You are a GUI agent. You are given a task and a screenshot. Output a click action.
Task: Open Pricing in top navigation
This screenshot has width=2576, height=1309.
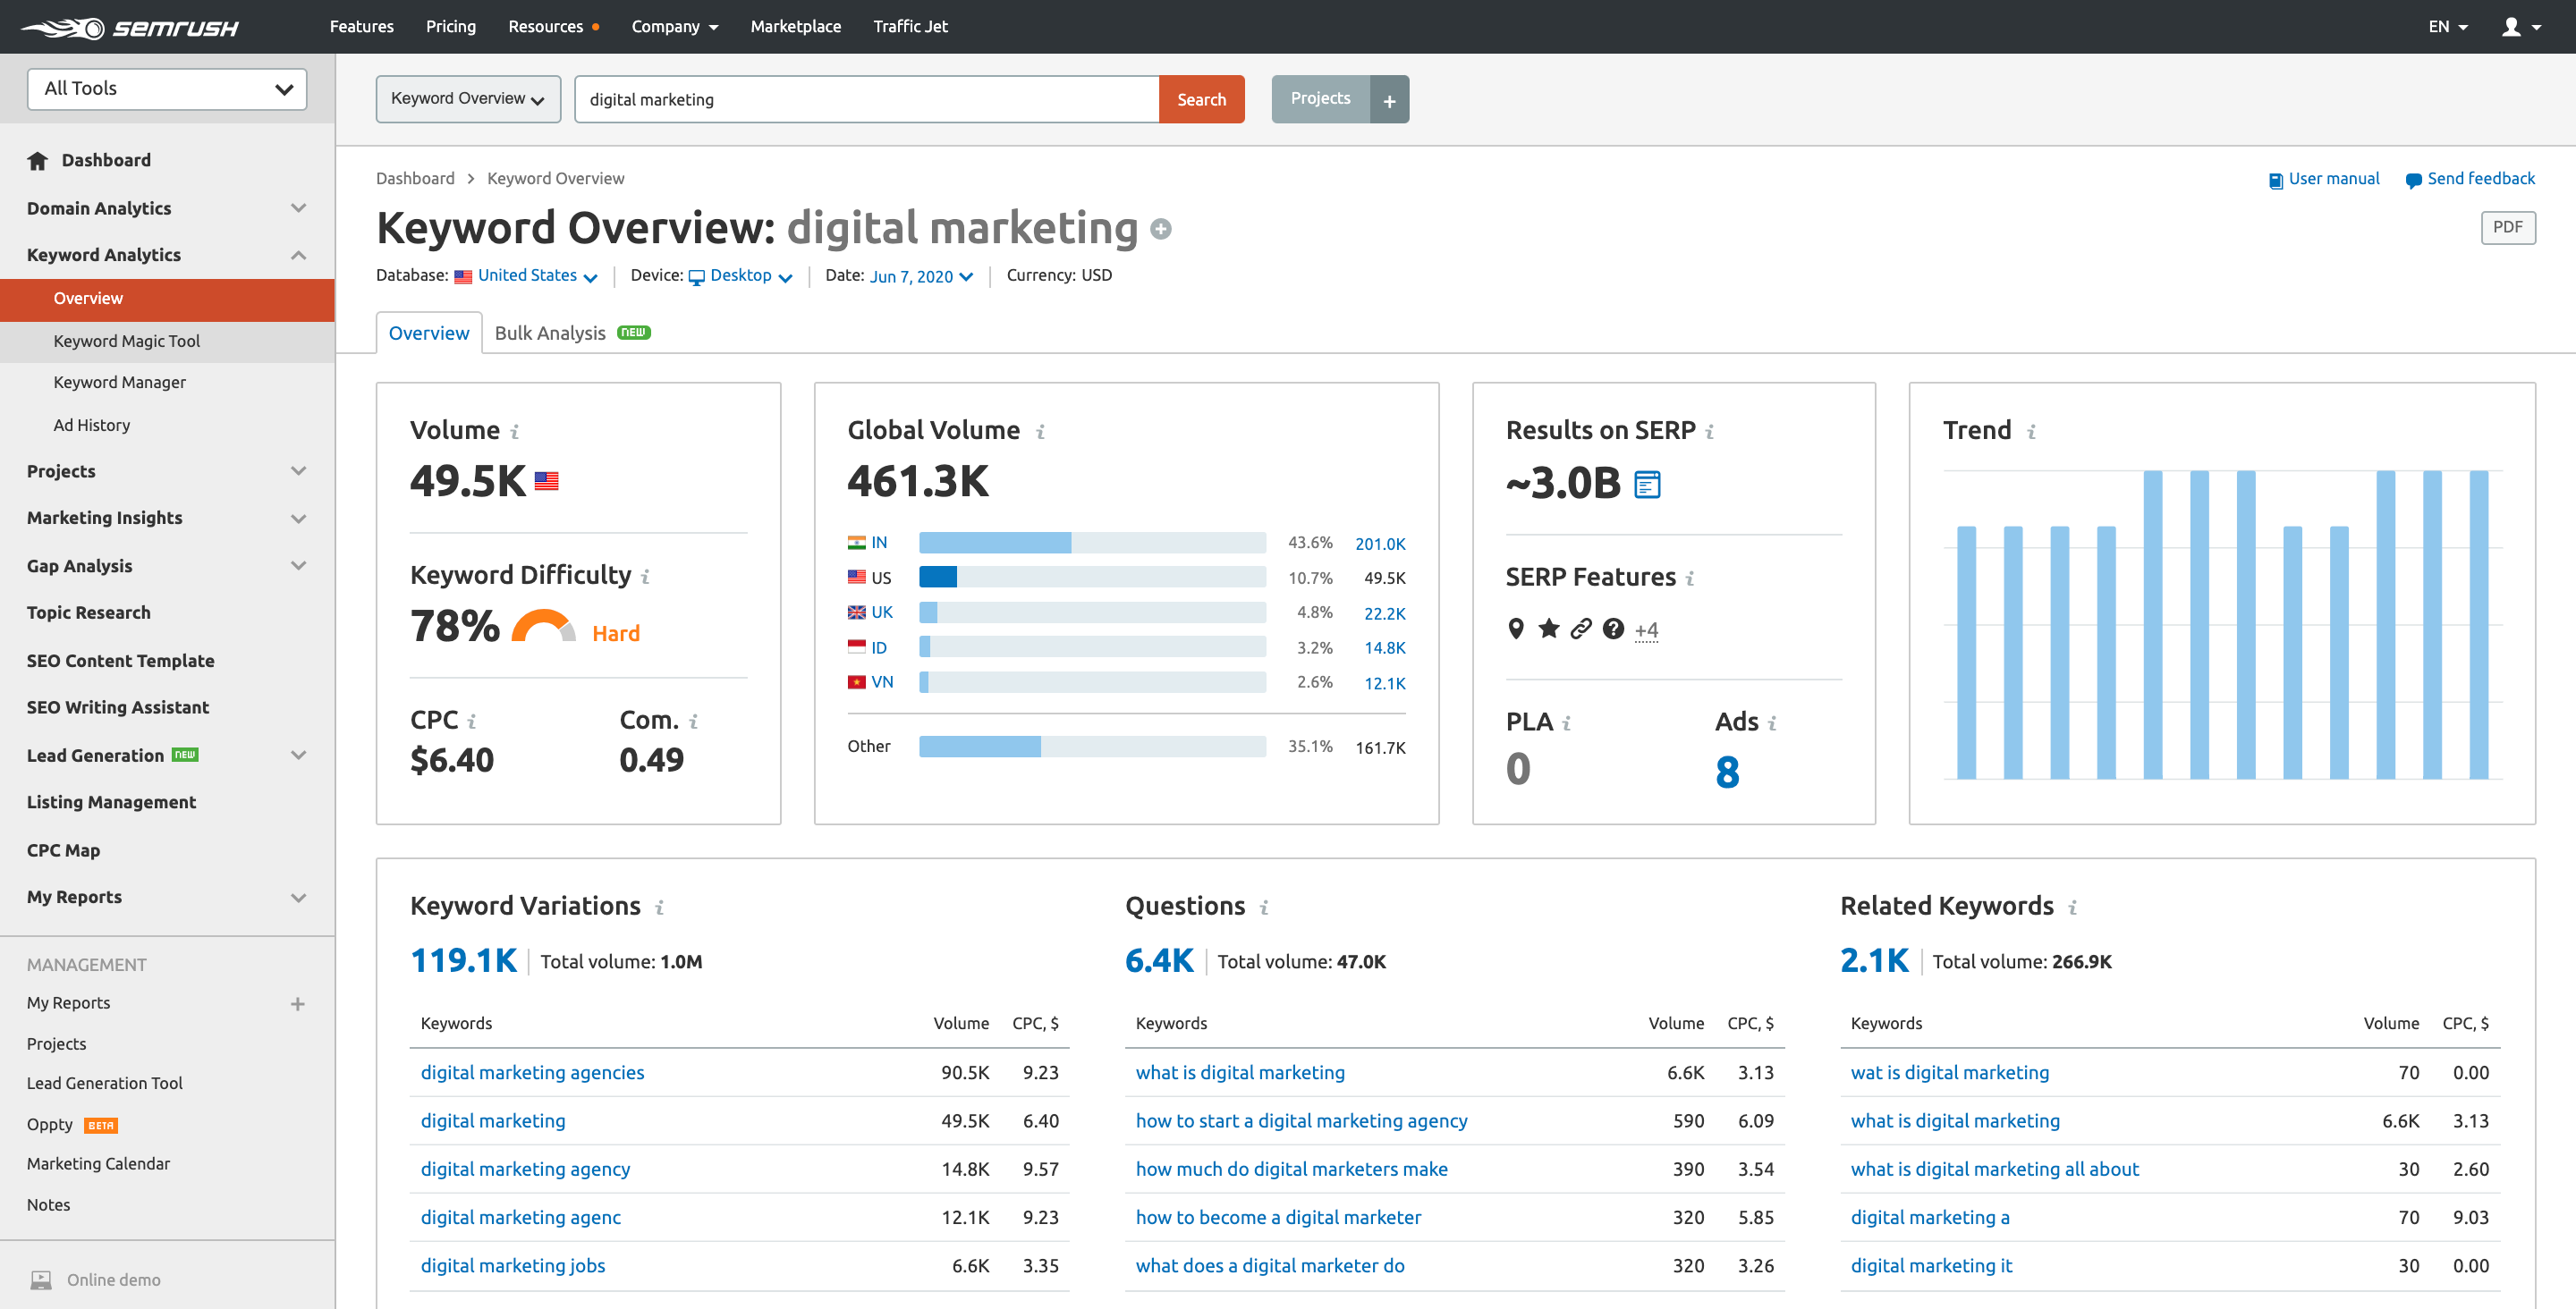coord(451,26)
